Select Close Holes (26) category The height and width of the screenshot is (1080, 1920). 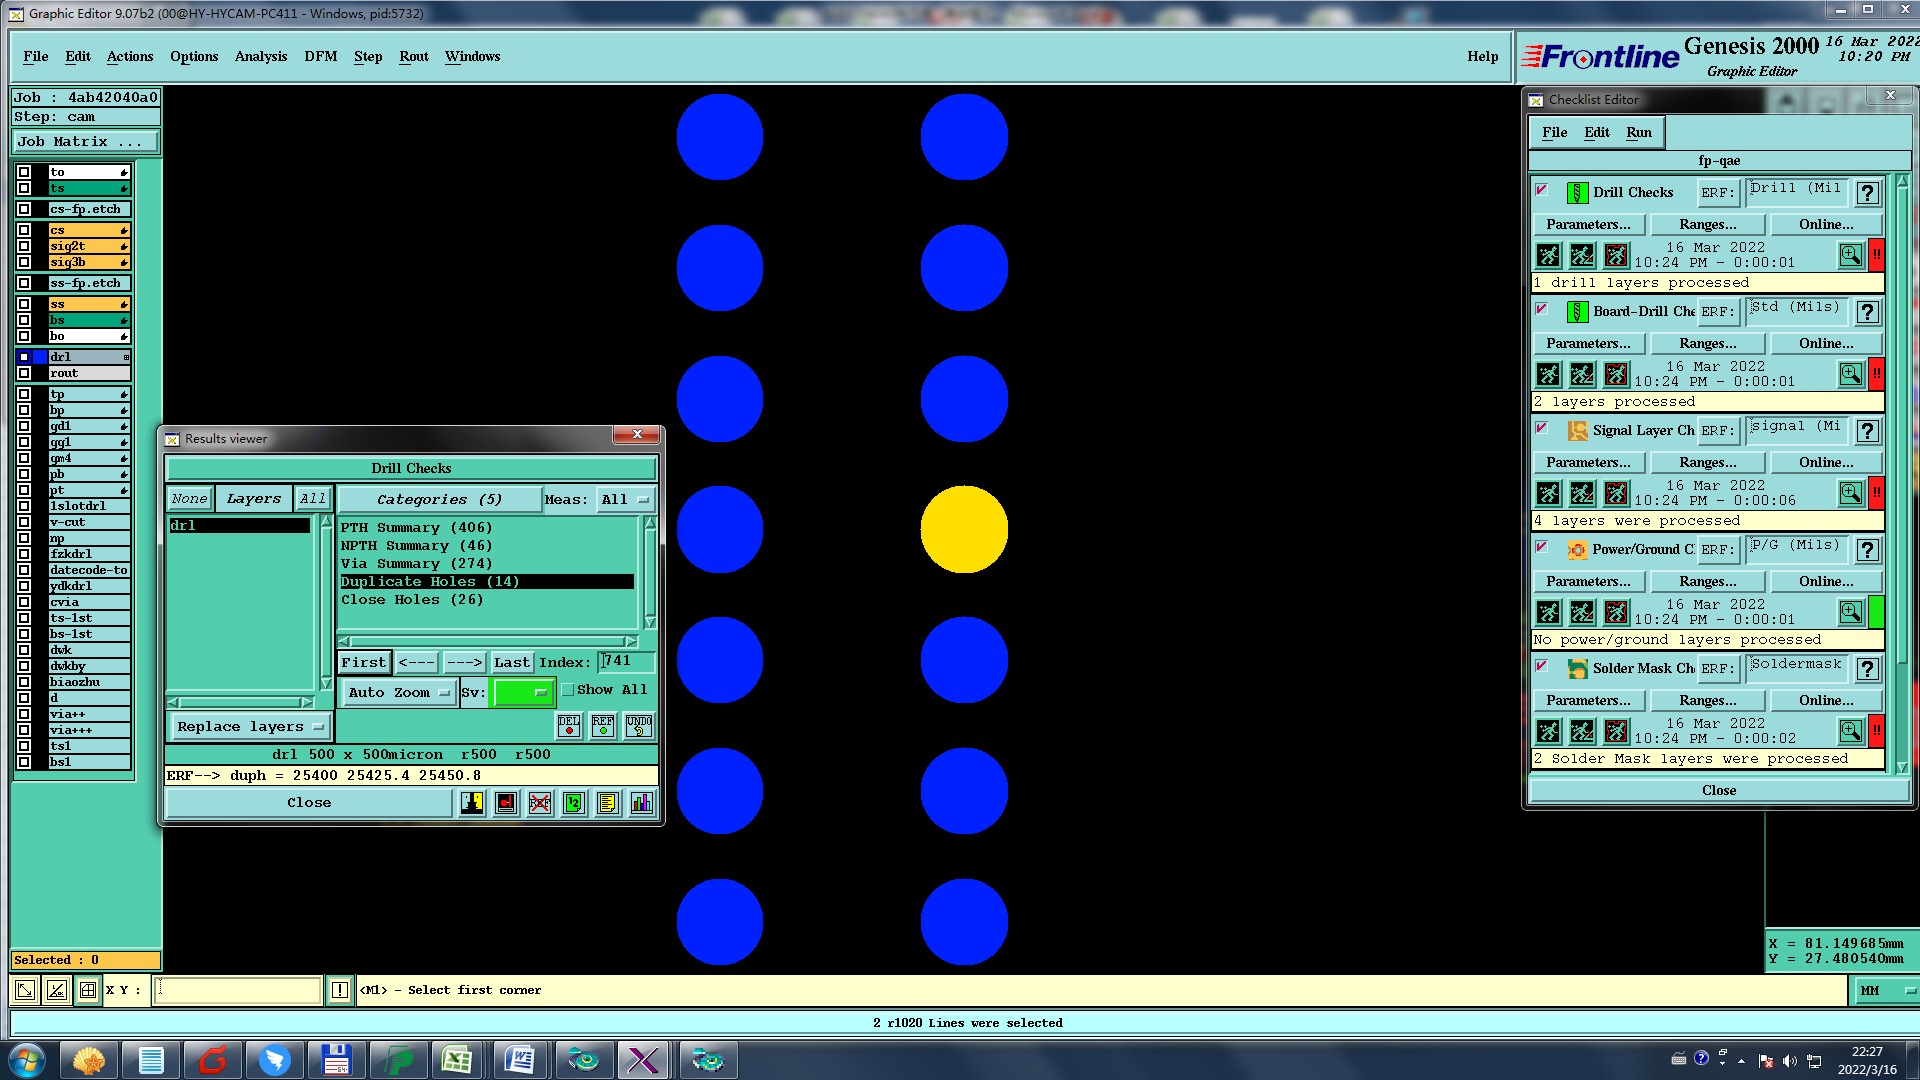pyautogui.click(x=412, y=600)
